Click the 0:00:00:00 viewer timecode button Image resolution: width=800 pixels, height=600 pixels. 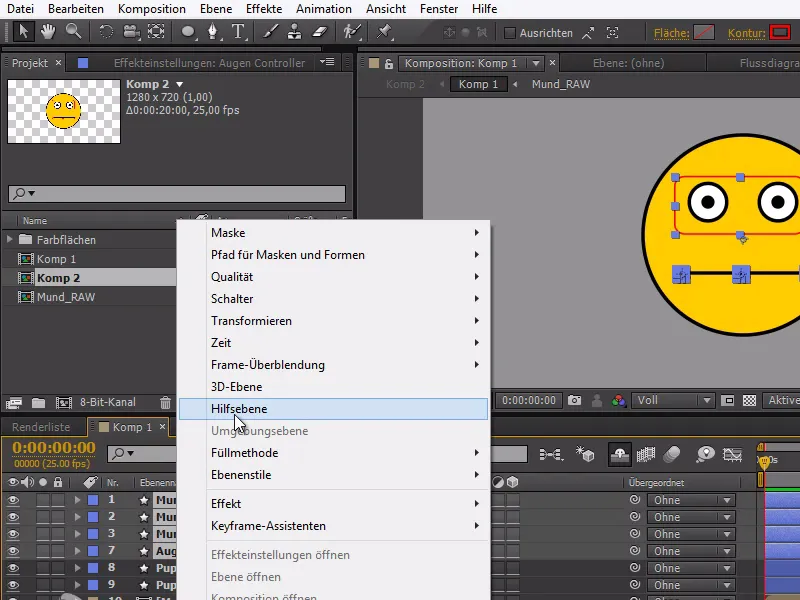point(529,401)
